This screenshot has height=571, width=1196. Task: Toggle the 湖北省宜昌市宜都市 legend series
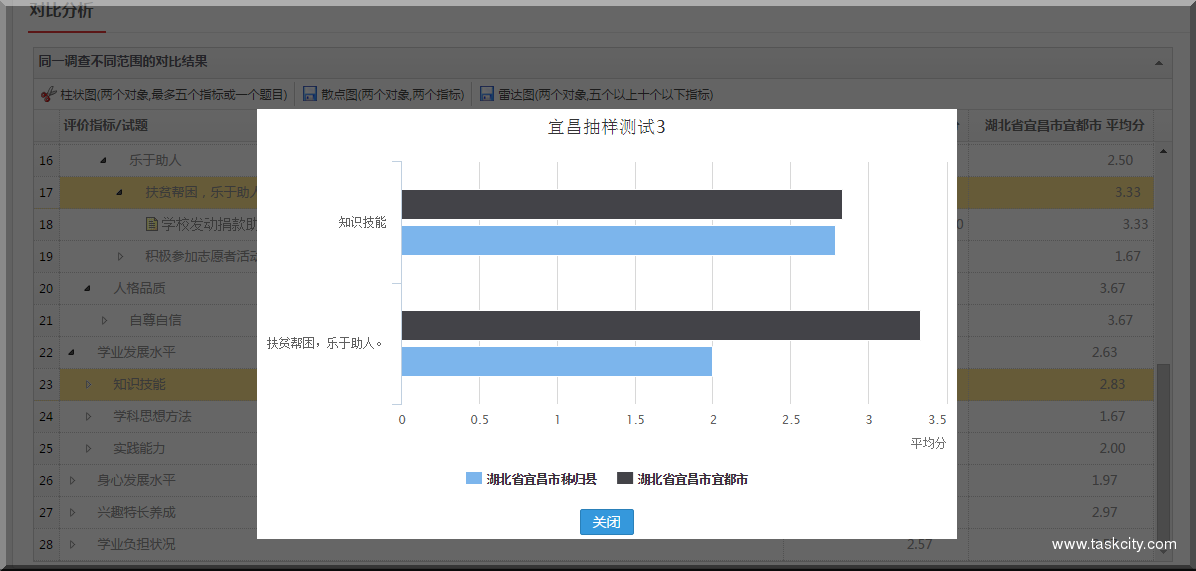[682, 479]
